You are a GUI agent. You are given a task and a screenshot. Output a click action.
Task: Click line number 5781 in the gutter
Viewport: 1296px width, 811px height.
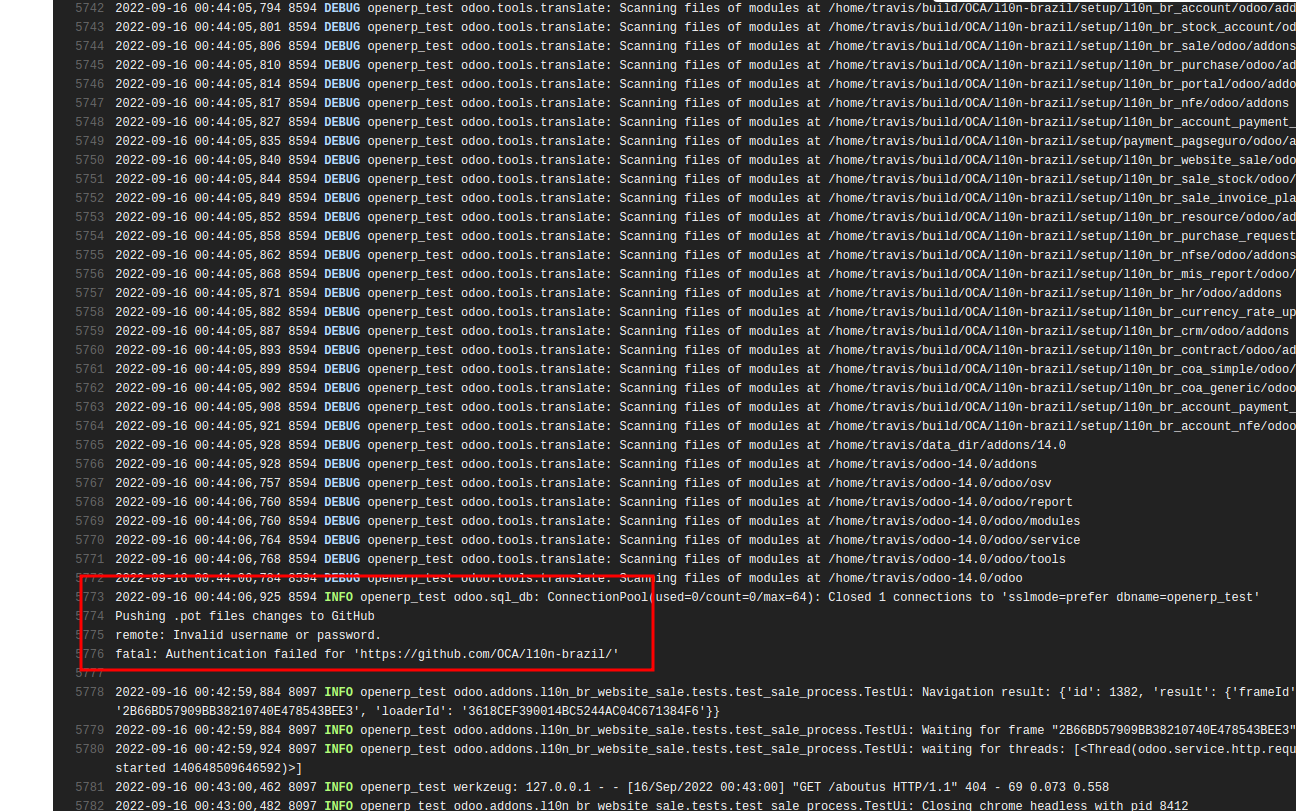click(x=89, y=787)
